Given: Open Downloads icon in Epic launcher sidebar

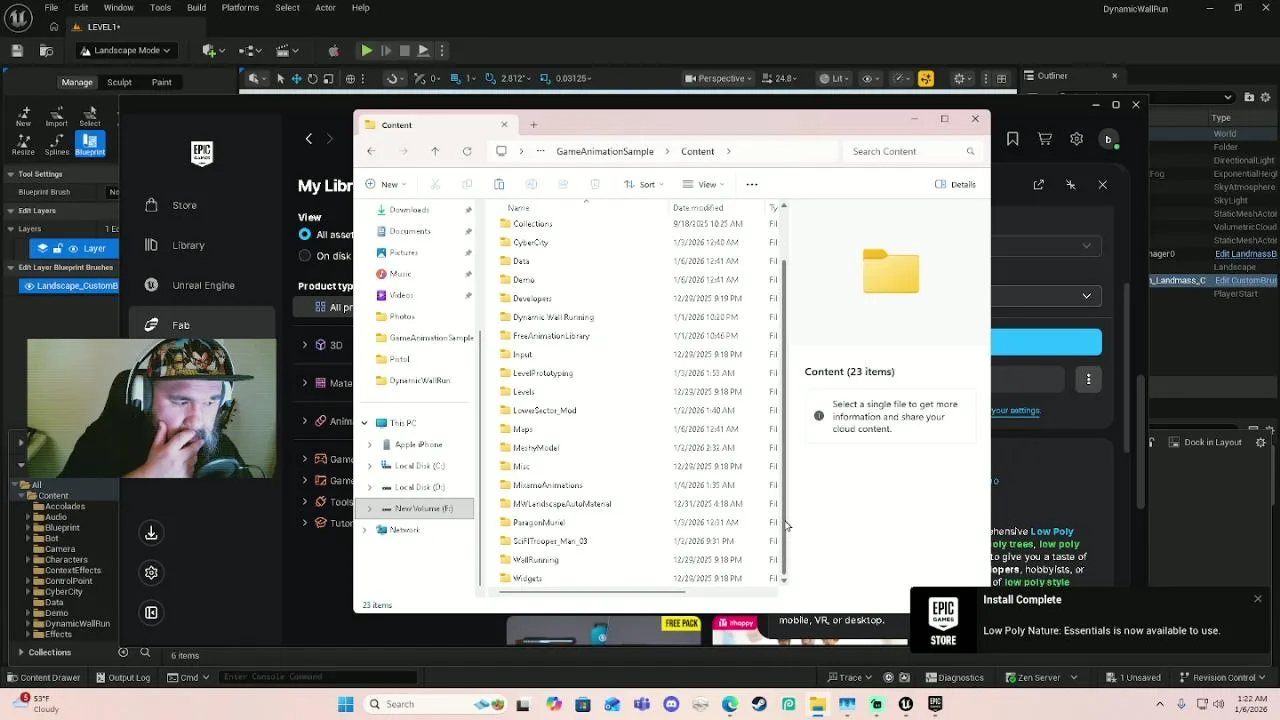Looking at the screenshot, I should [x=151, y=533].
